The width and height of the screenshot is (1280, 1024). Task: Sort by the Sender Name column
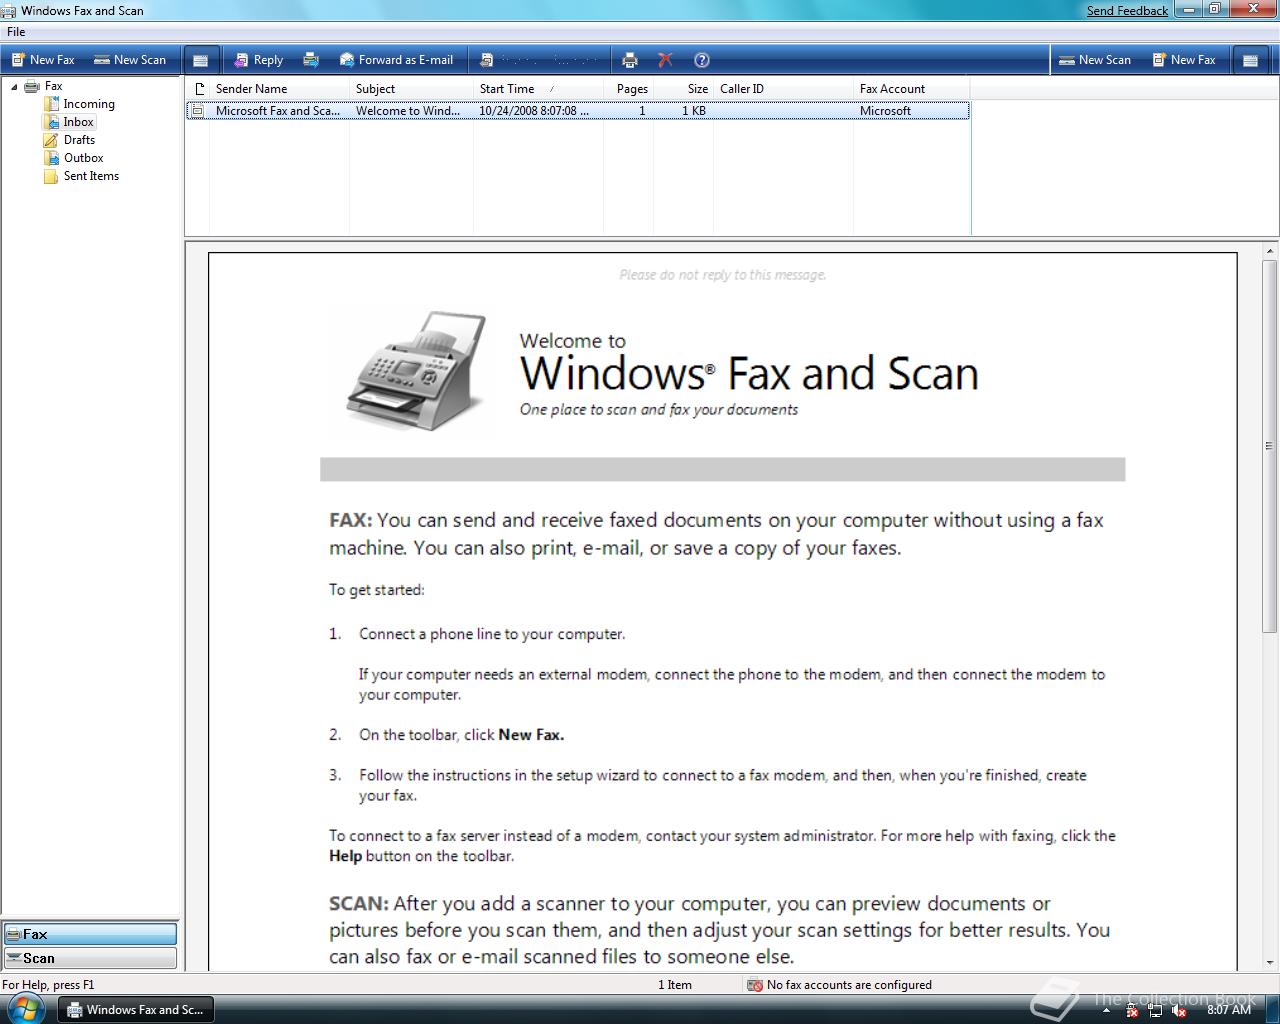(x=279, y=89)
